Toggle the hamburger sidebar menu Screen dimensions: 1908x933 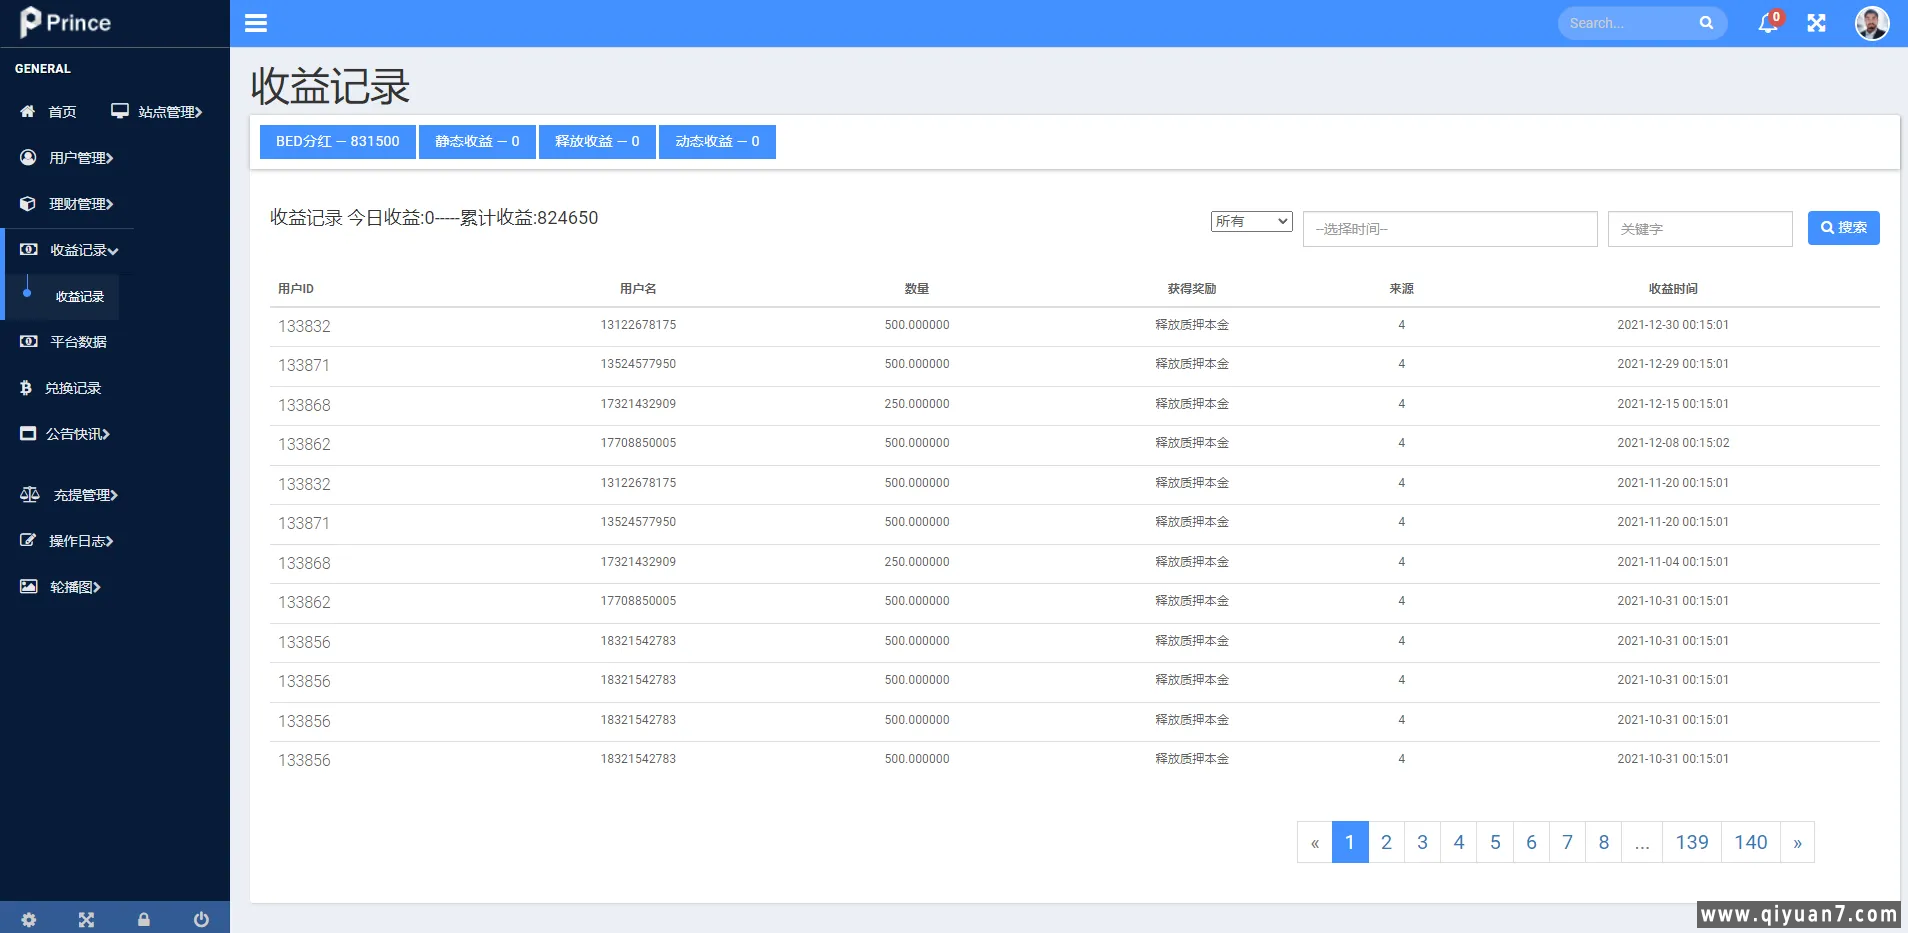tap(256, 23)
